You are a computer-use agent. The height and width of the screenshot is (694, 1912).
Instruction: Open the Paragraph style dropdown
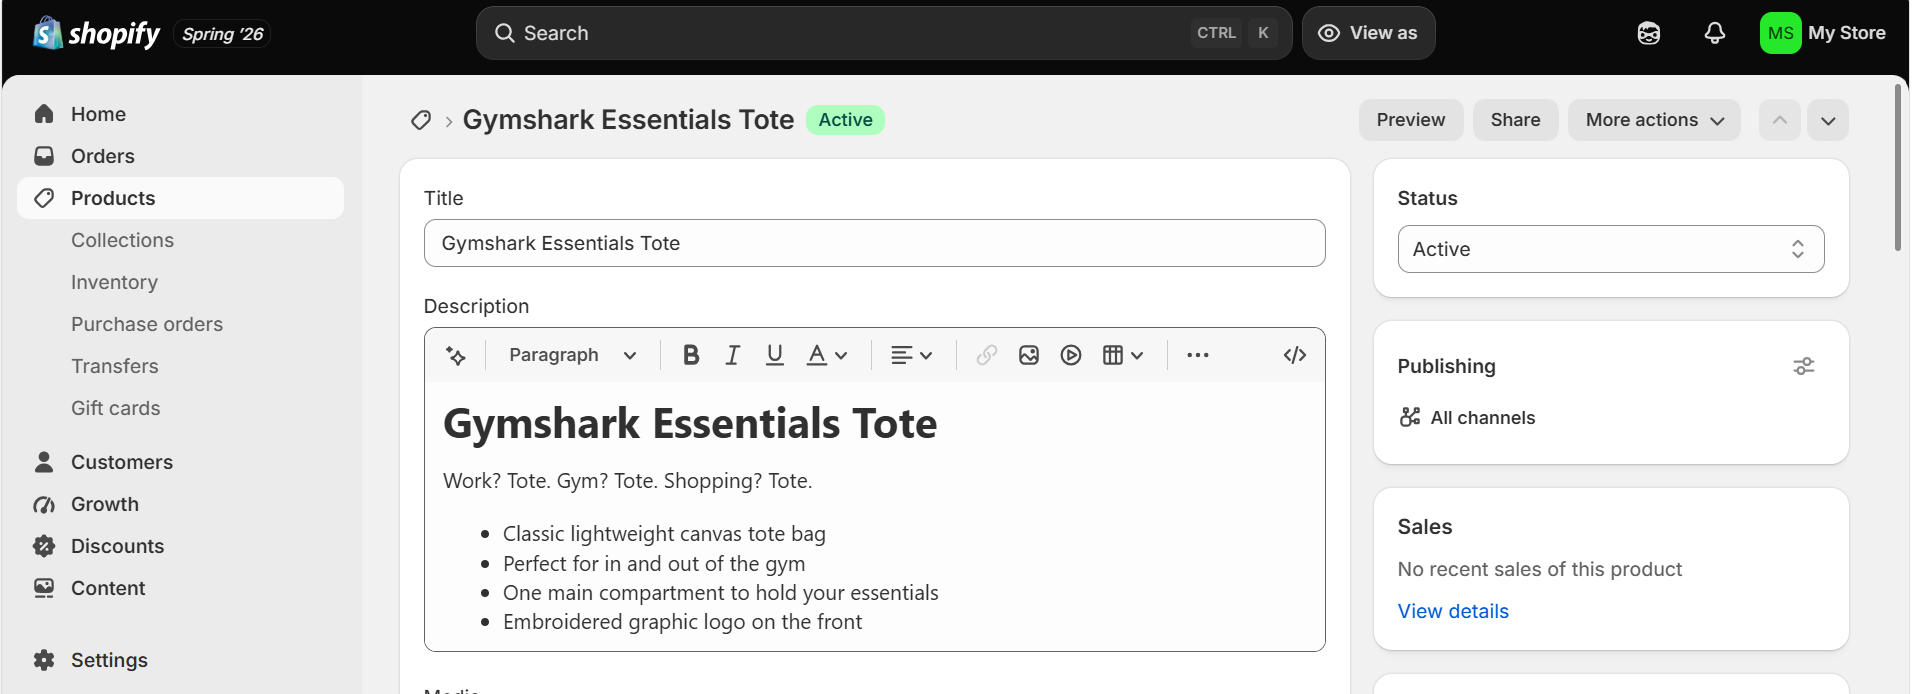click(572, 355)
